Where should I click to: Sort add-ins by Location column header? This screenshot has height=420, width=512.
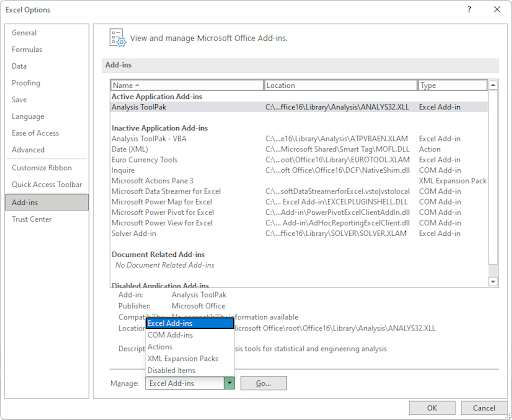[340, 85]
